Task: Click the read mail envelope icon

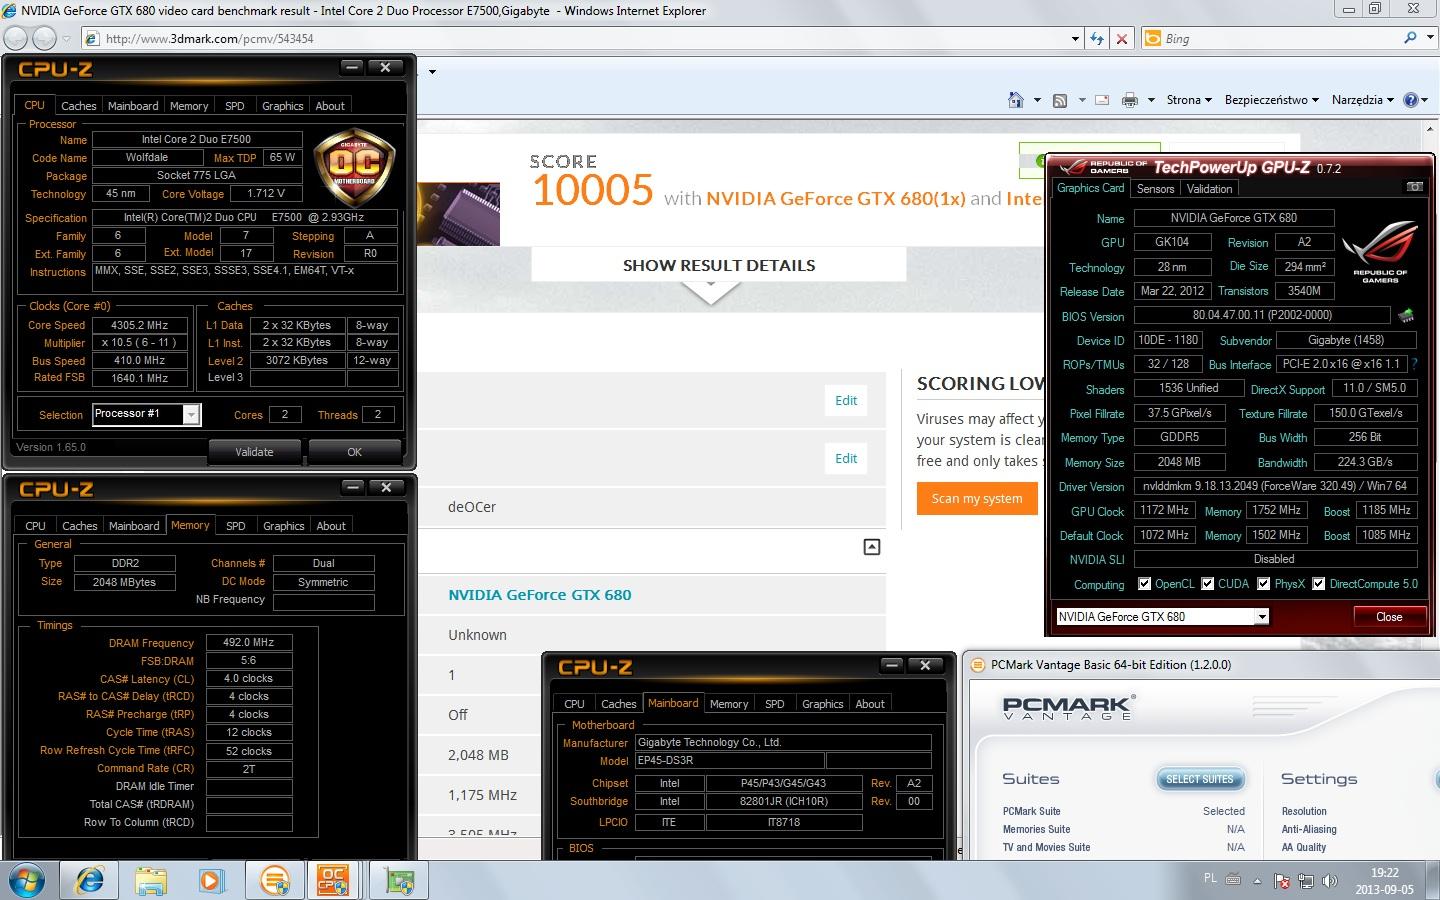Action: [x=1102, y=100]
